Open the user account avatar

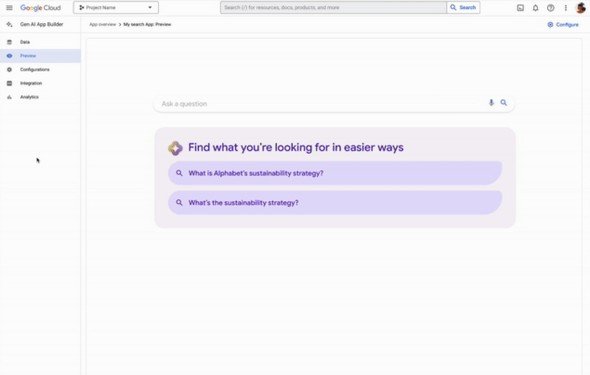581,8
